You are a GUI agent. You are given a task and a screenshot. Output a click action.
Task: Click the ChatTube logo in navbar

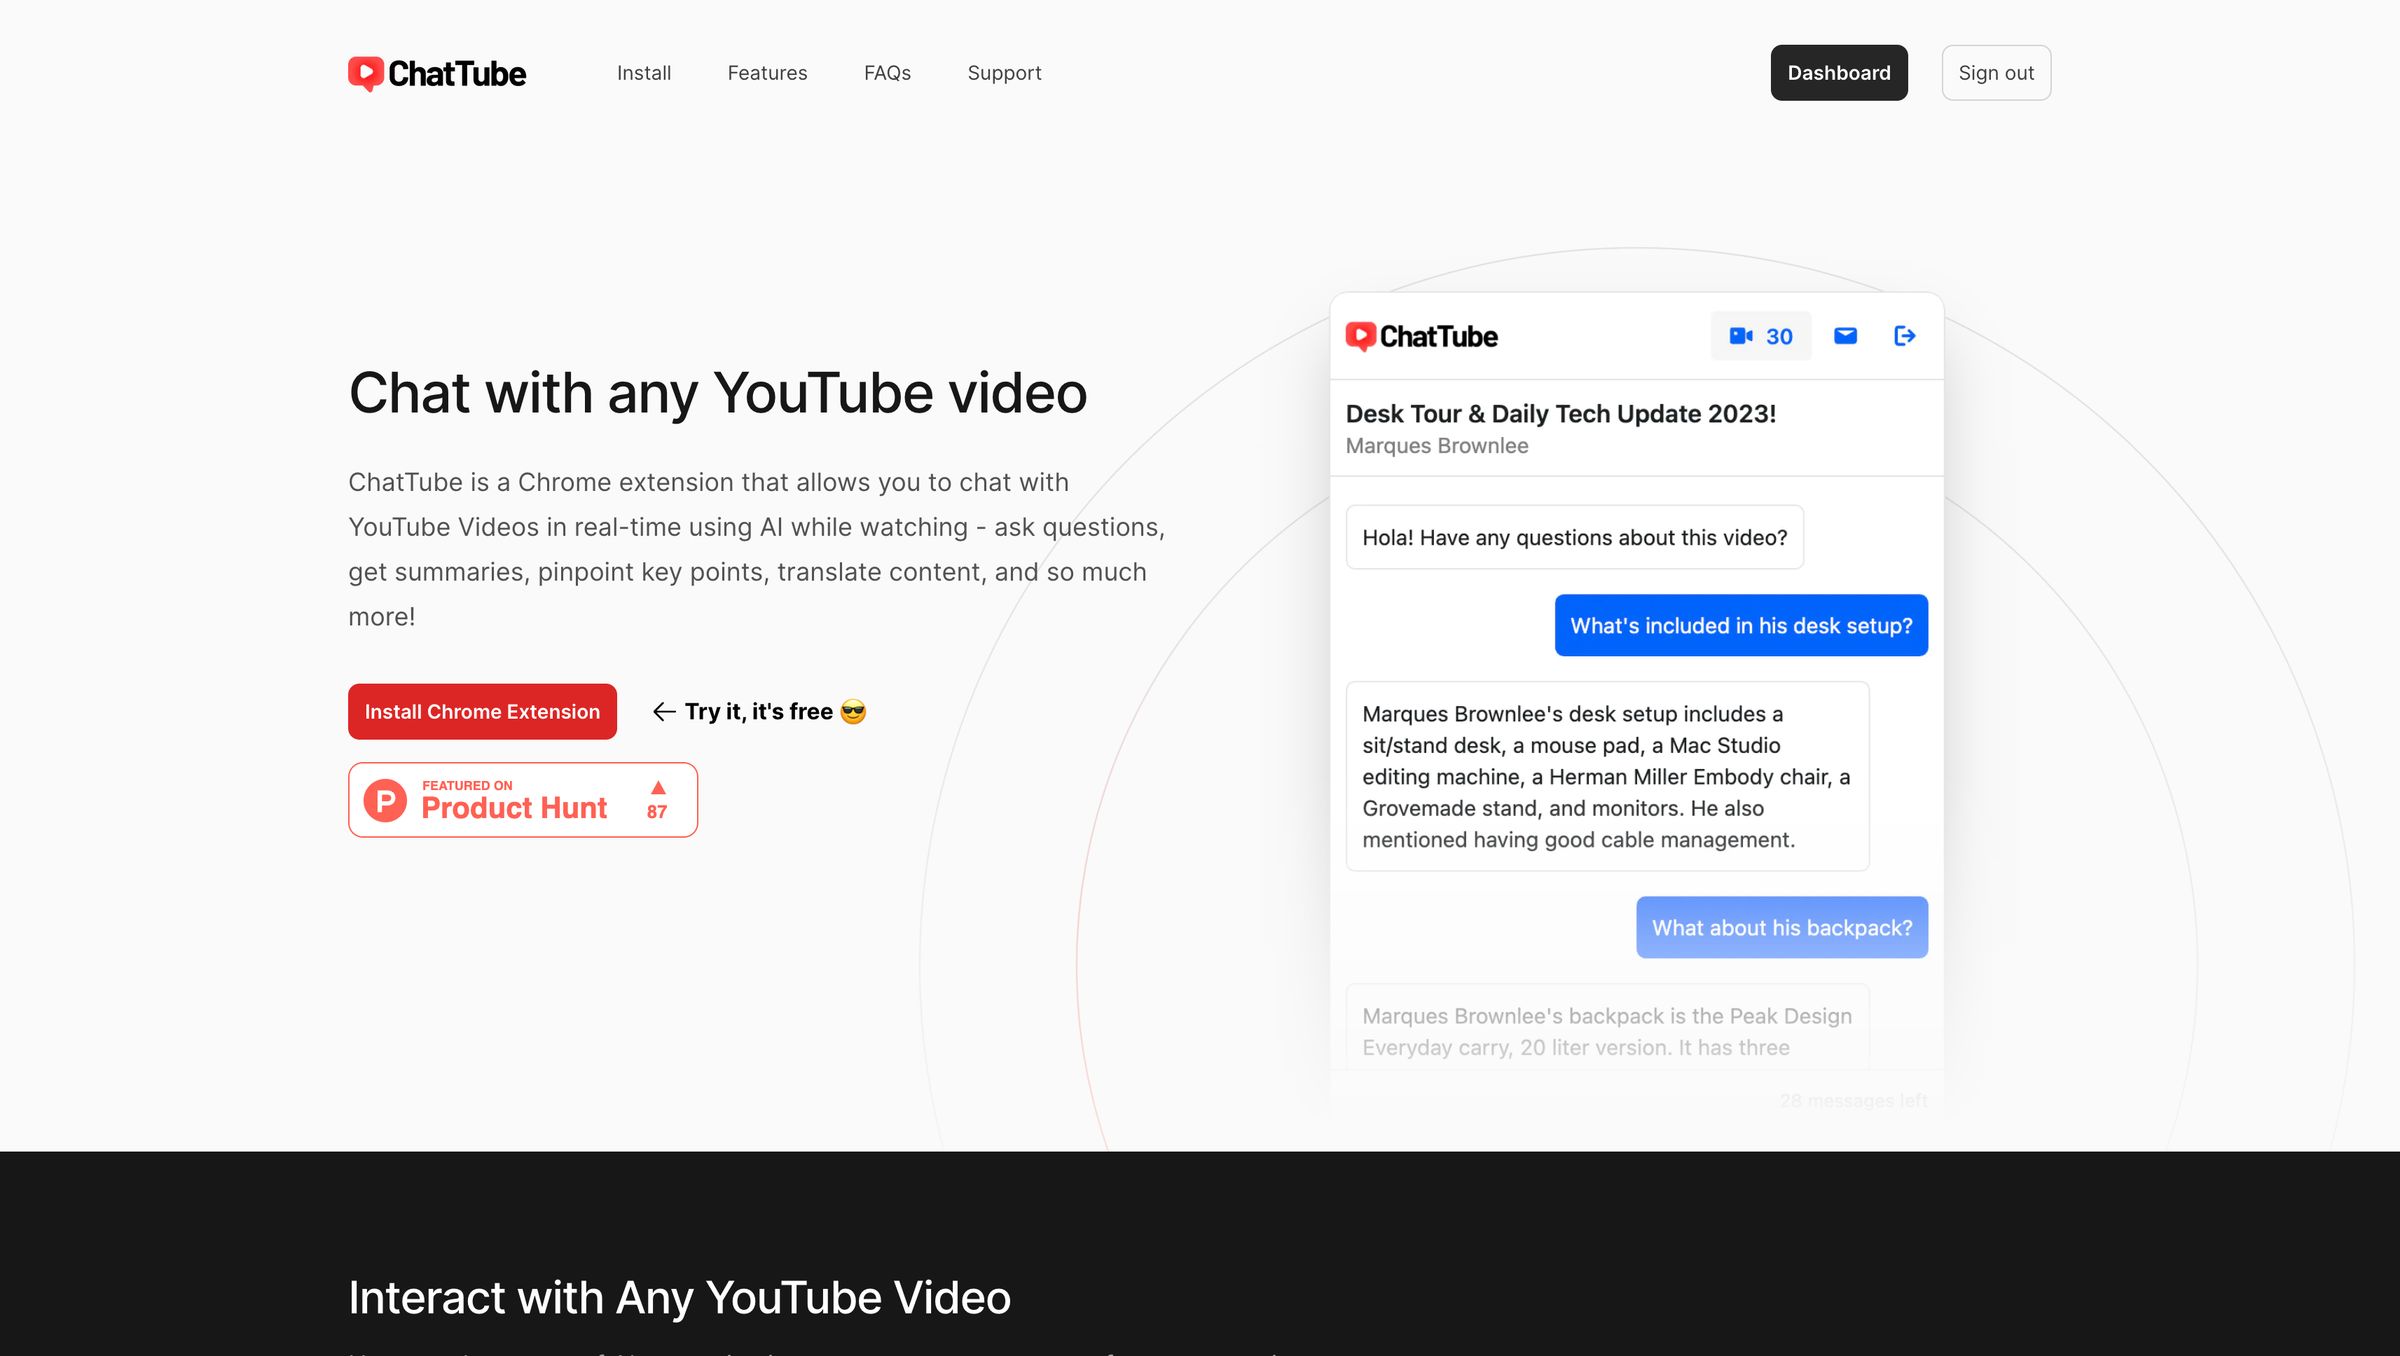point(437,73)
